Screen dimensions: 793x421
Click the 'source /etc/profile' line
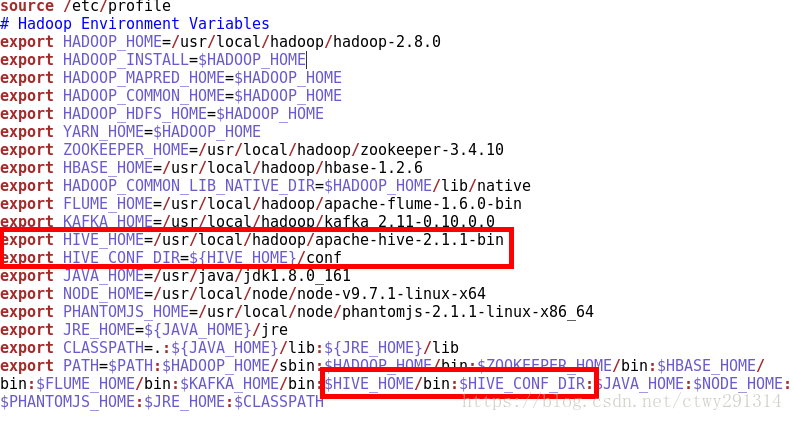(85, 6)
